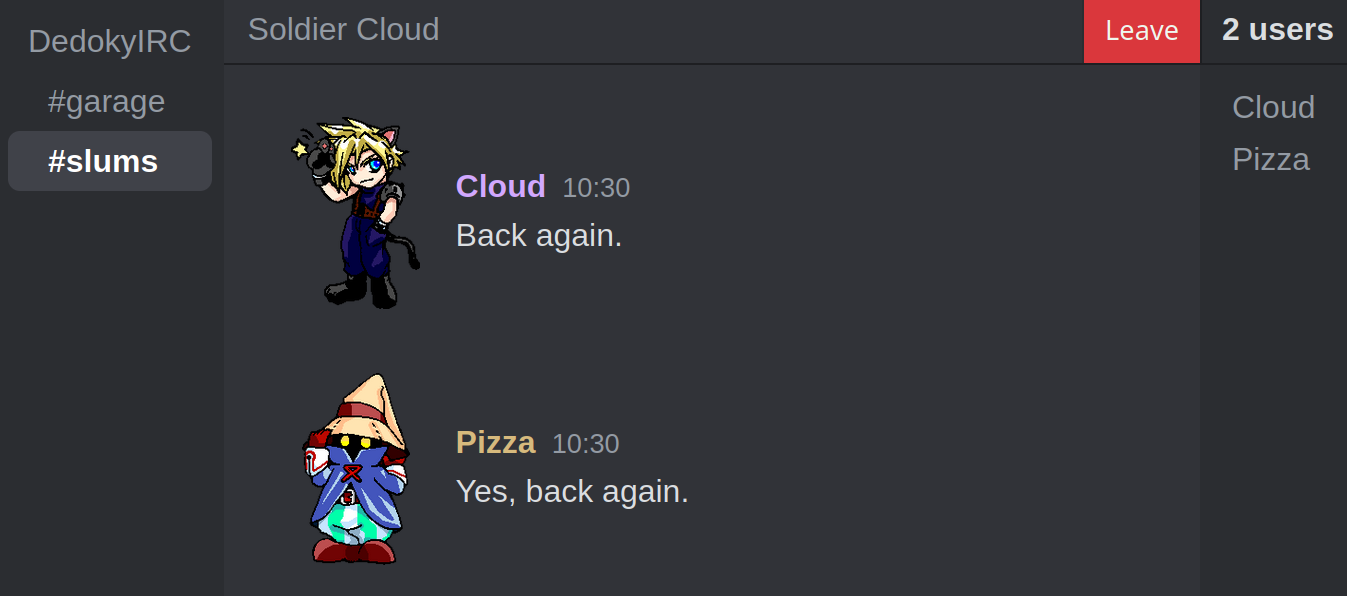
Task: Click the 2 users counter
Action: tap(1277, 30)
